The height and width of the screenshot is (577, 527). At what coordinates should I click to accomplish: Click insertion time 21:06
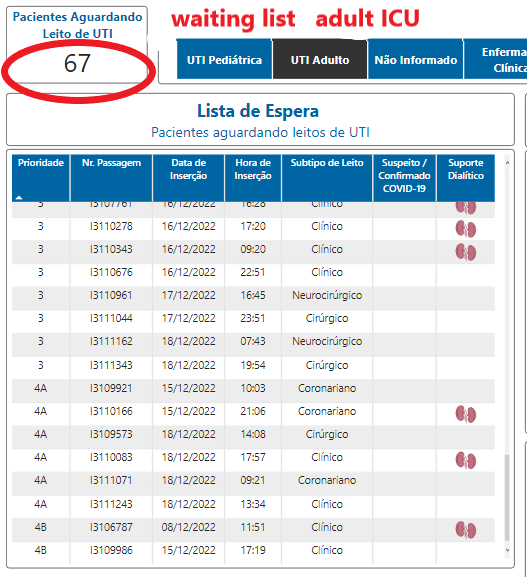coord(253,411)
